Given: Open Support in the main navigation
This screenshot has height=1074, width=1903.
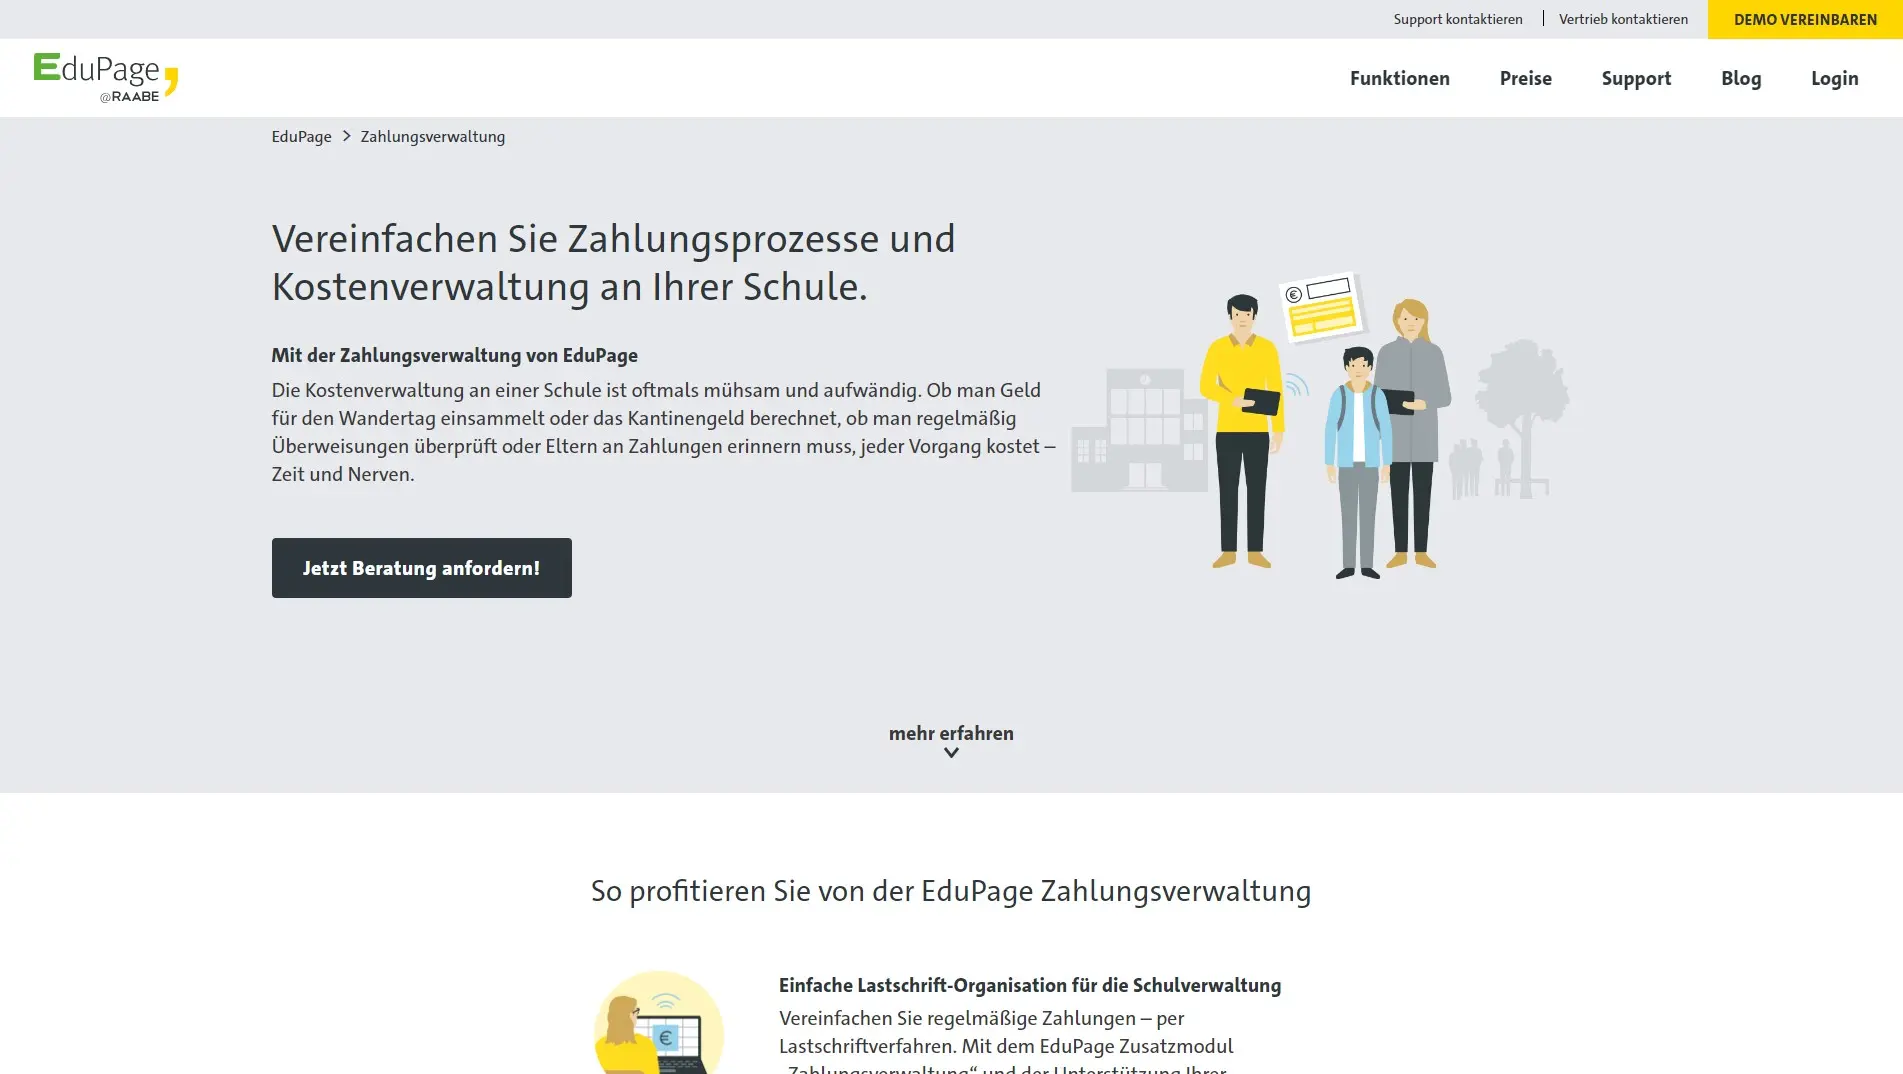Looking at the screenshot, I should (x=1635, y=78).
